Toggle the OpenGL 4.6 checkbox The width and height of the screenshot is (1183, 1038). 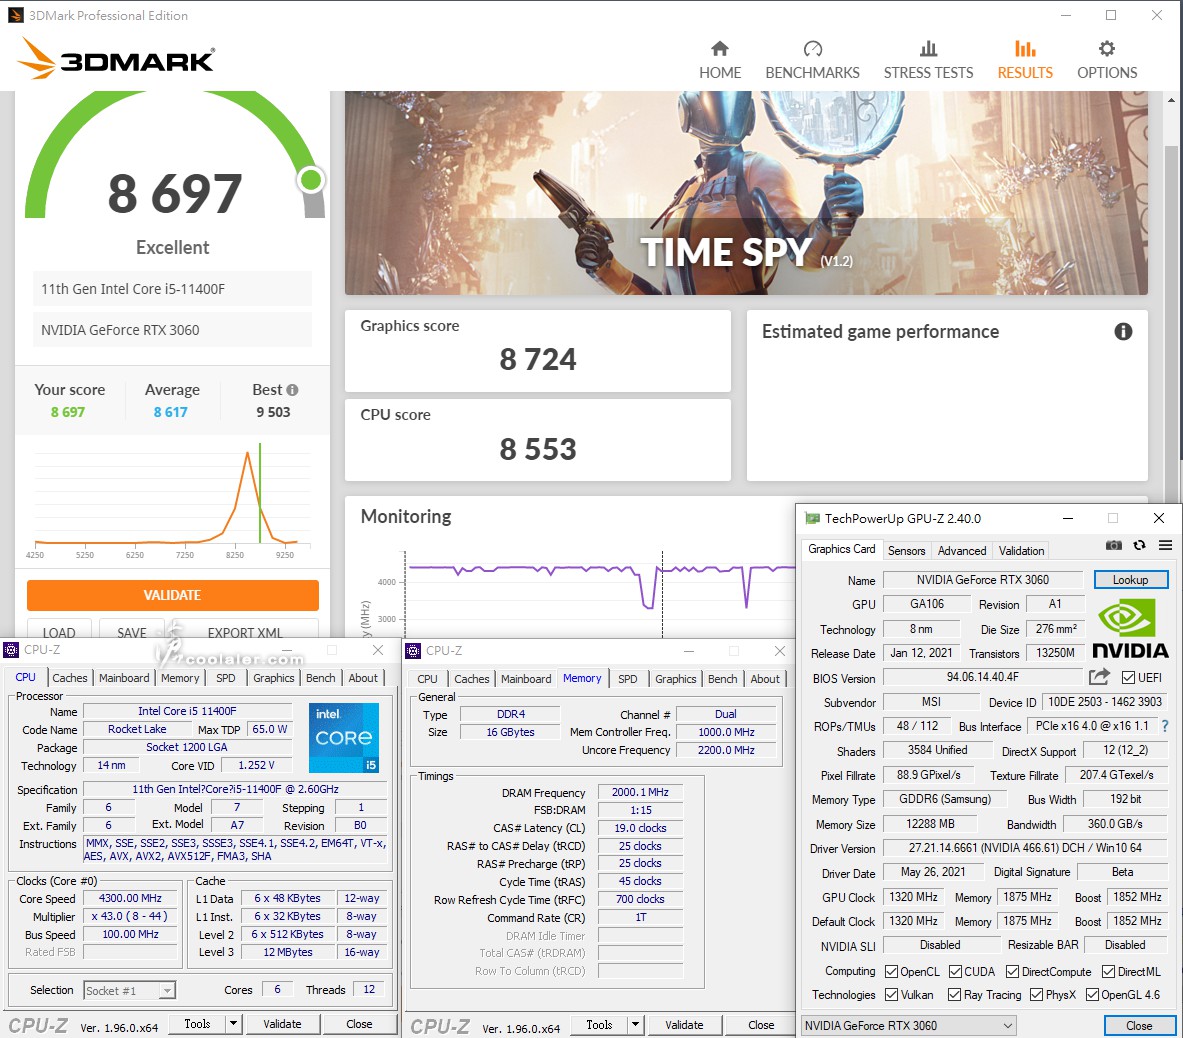[x=1092, y=995]
